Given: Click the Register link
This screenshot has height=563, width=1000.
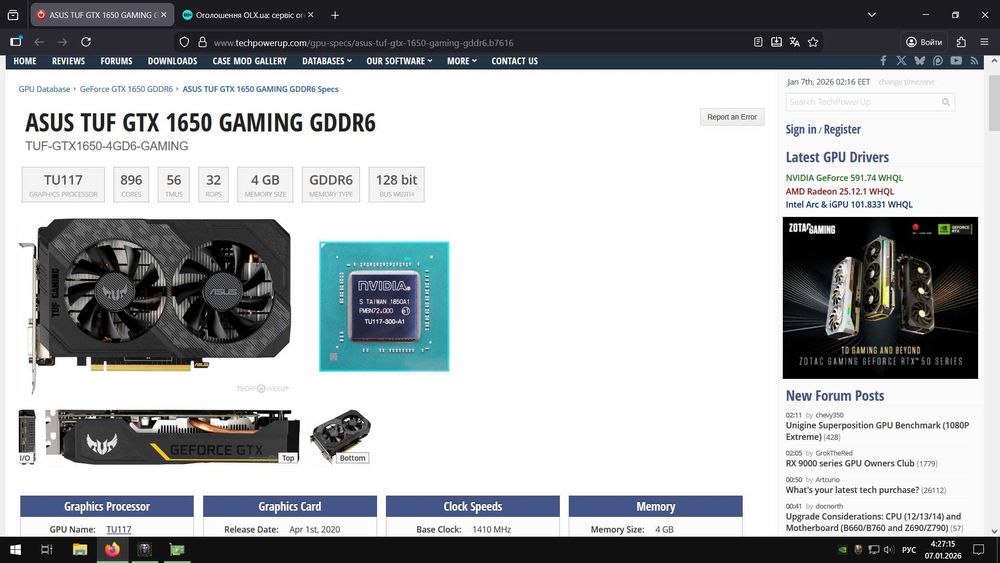Looking at the screenshot, I should [842, 129].
